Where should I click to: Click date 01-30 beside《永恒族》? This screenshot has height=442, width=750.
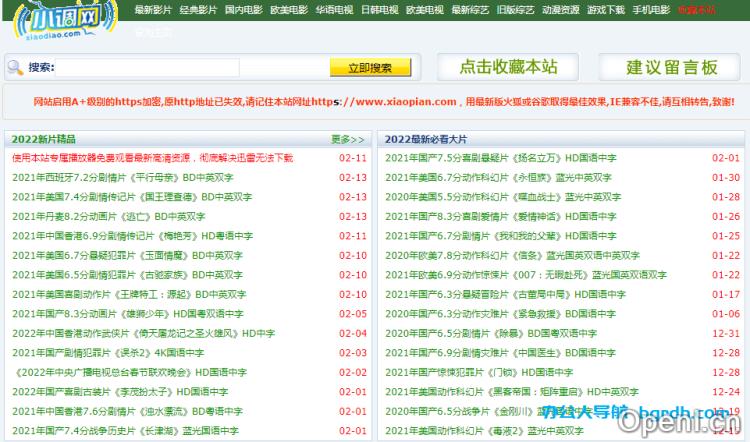(726, 177)
